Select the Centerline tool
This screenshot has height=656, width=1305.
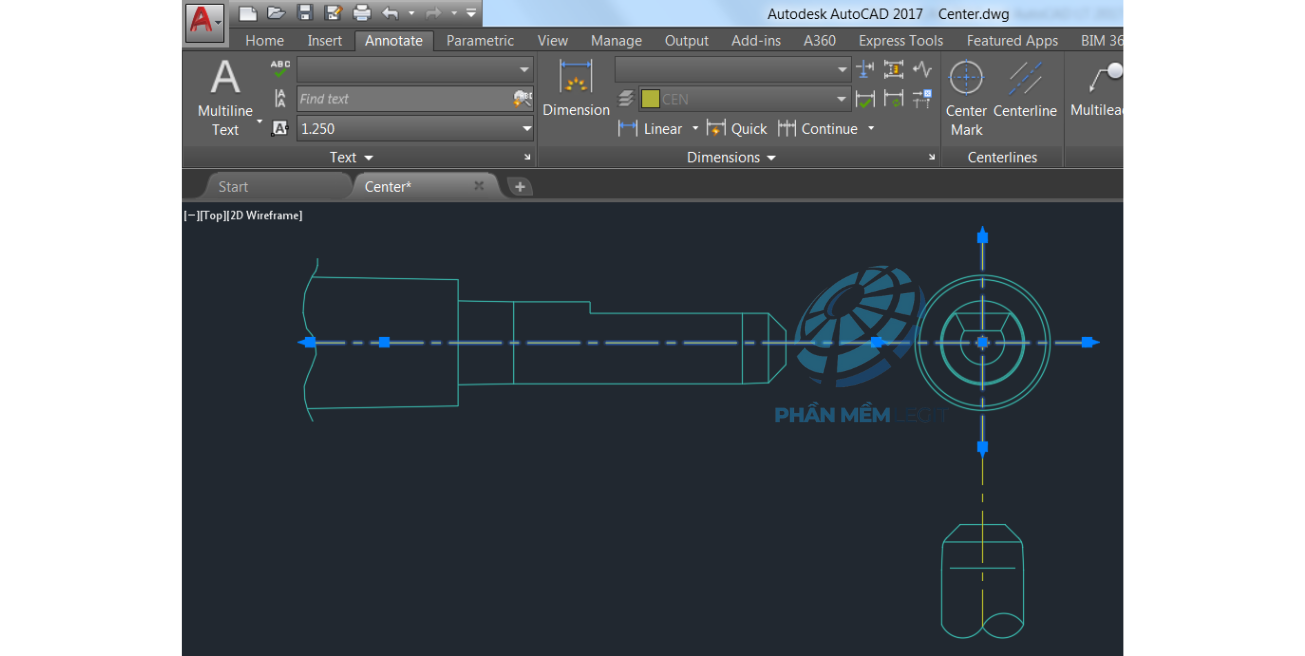(1025, 90)
